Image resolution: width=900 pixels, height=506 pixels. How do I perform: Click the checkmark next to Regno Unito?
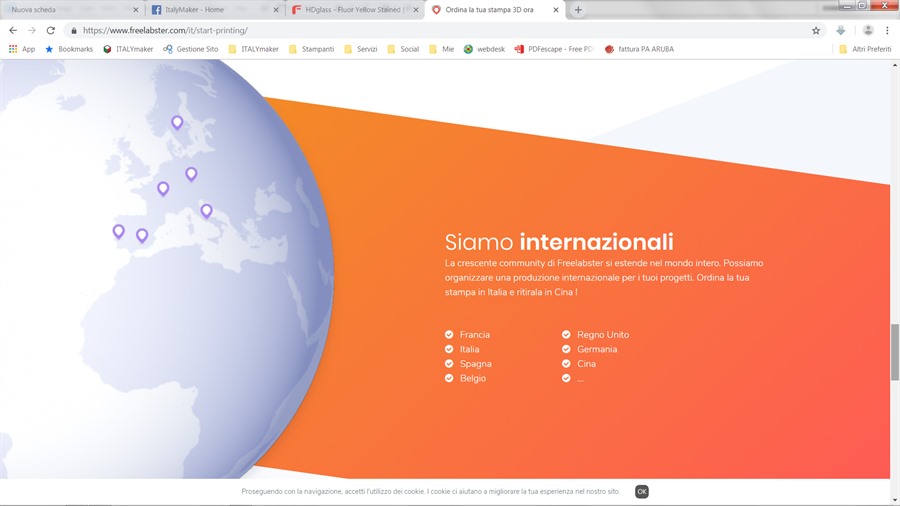(x=566, y=334)
